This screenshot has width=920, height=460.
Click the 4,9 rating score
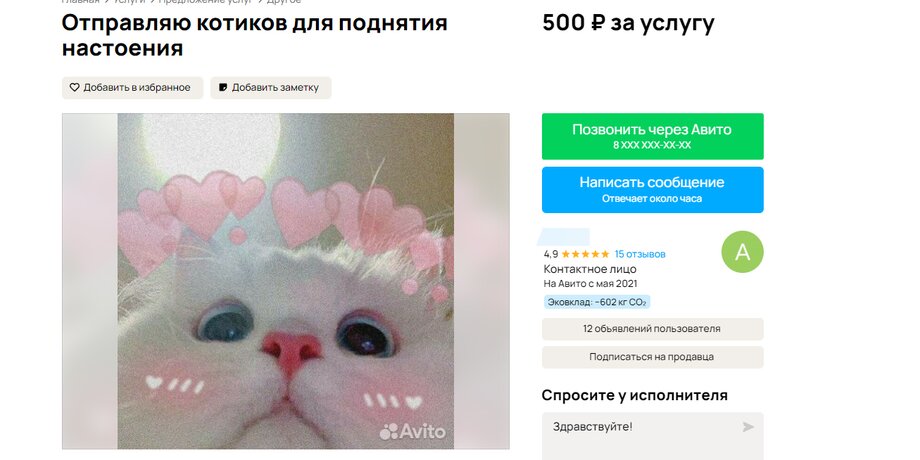pyautogui.click(x=550, y=254)
